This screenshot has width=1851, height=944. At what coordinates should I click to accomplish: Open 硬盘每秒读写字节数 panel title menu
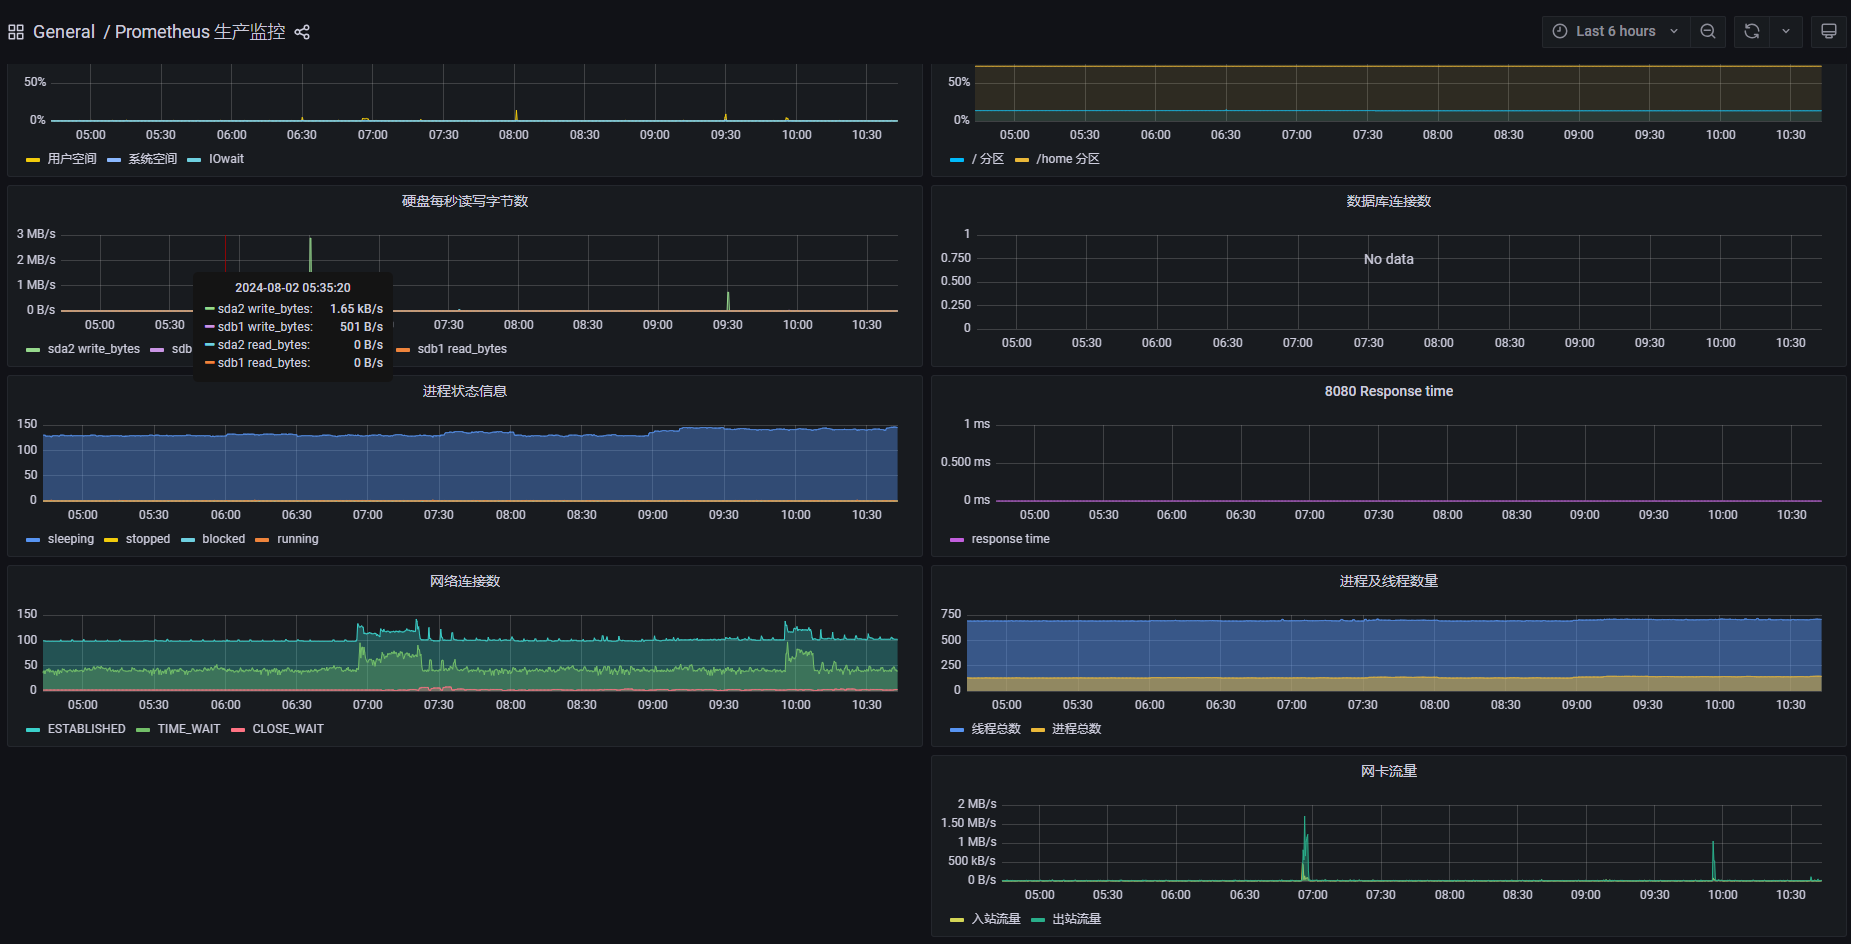(x=465, y=201)
